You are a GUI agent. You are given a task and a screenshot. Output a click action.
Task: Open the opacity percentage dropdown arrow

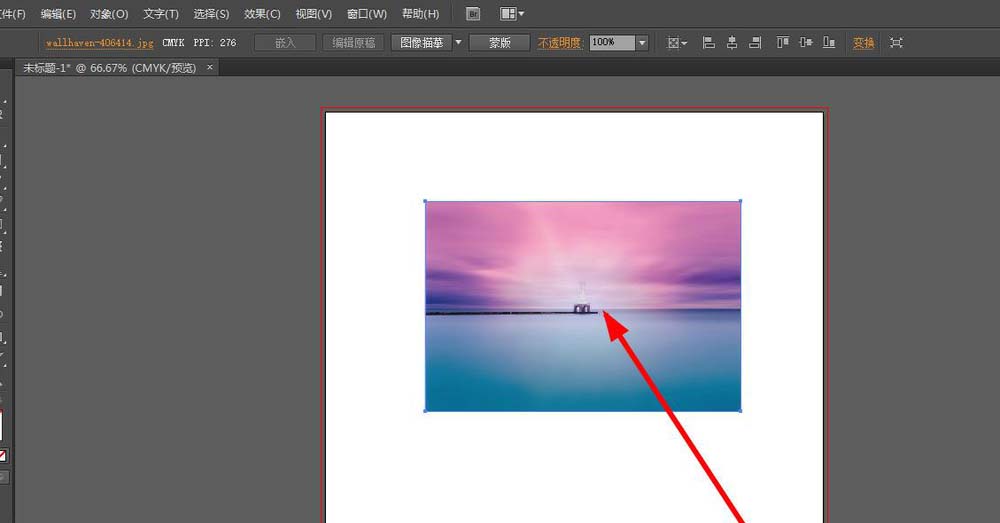click(x=642, y=43)
